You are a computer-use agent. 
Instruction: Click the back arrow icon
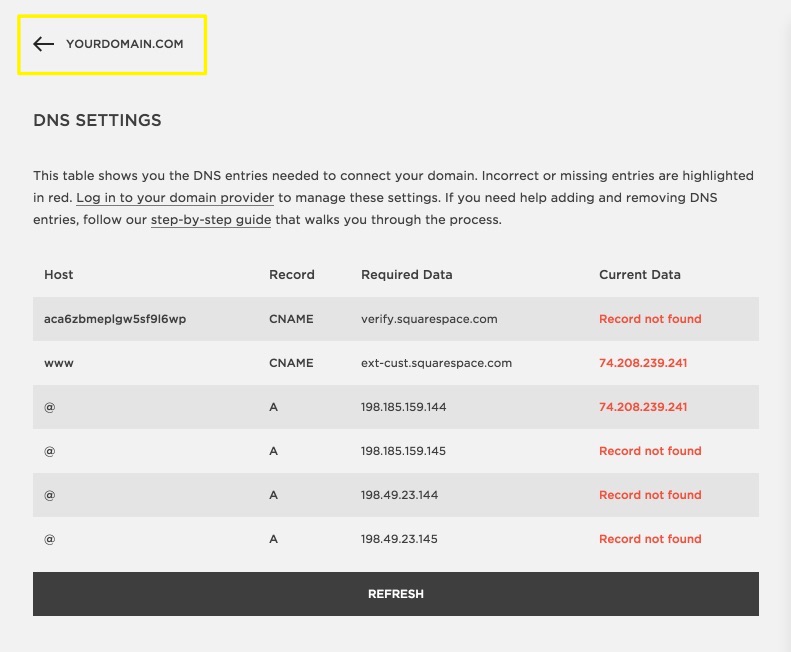43,44
